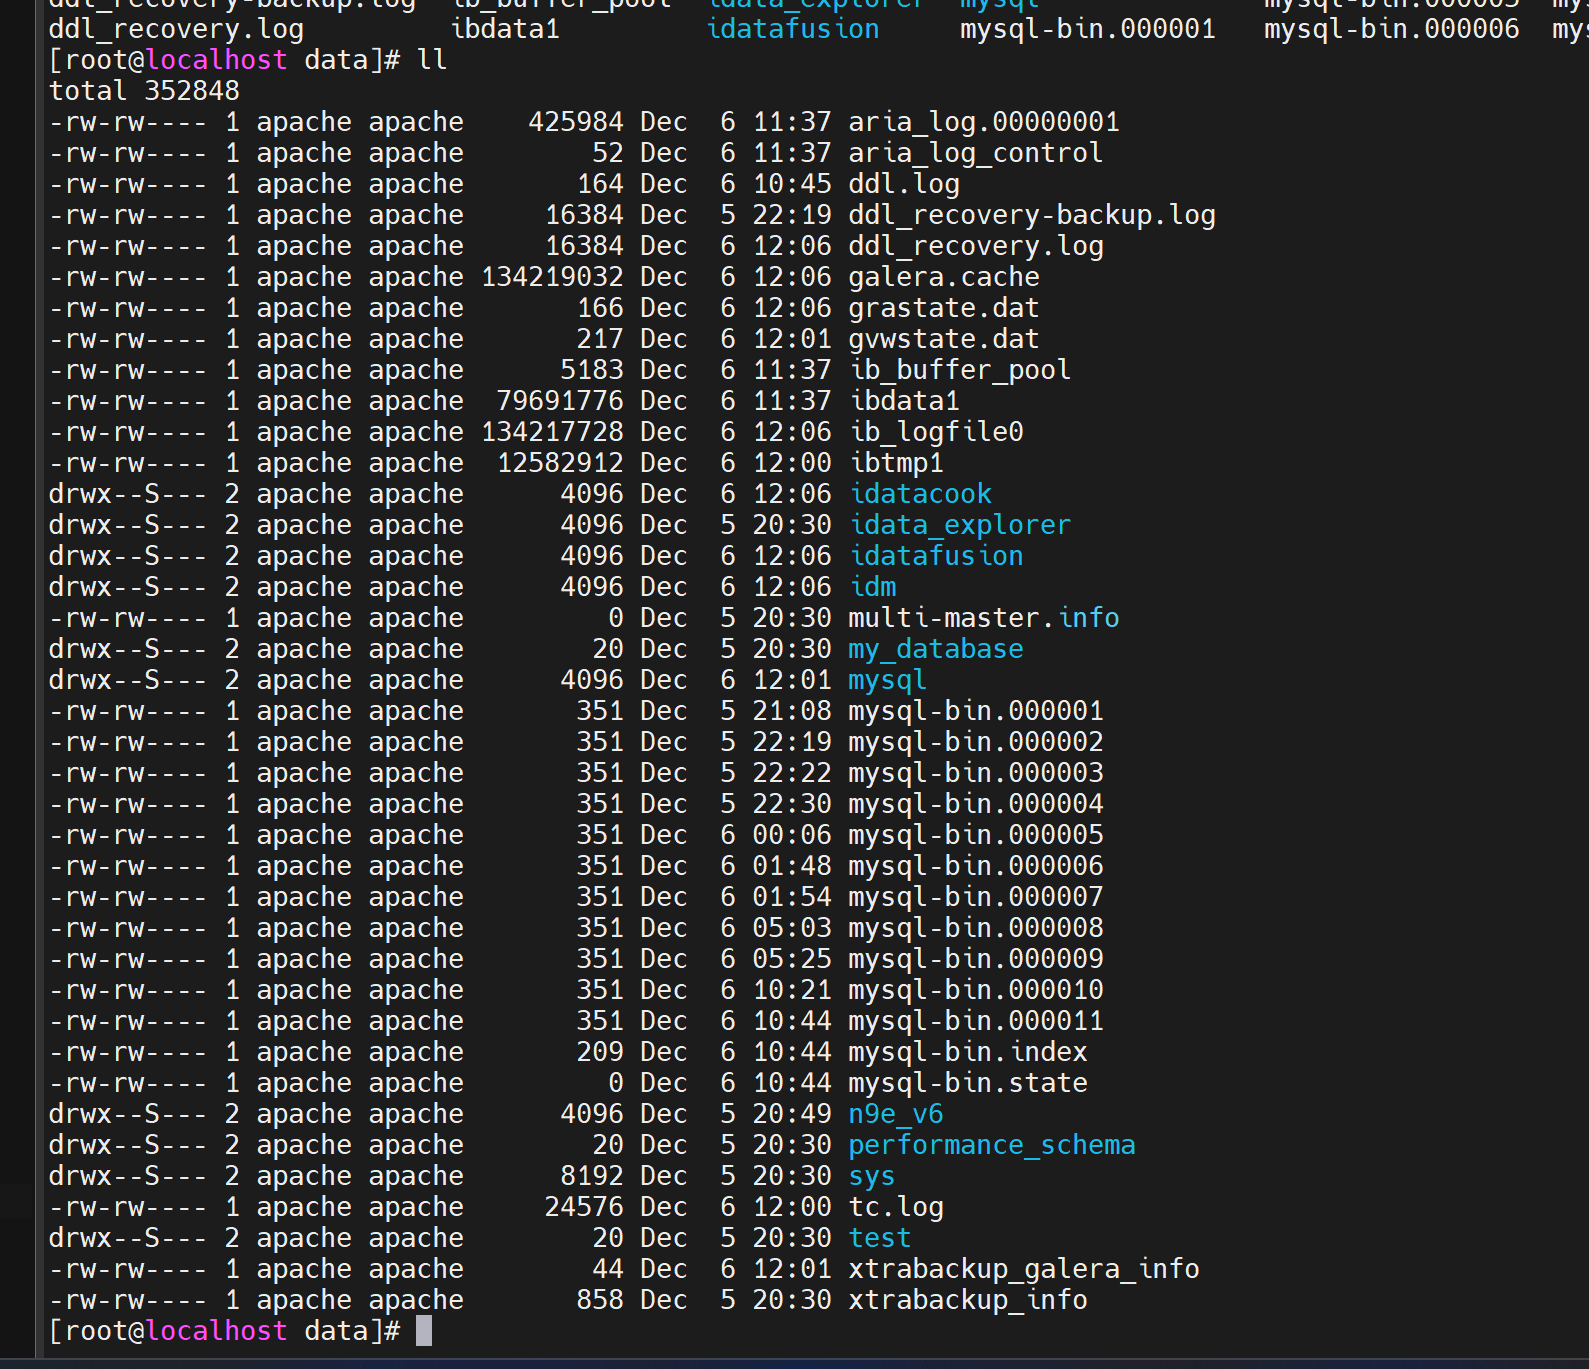This screenshot has height=1369, width=1589.
Task: Select the grastate.dat file name
Action: (x=943, y=308)
